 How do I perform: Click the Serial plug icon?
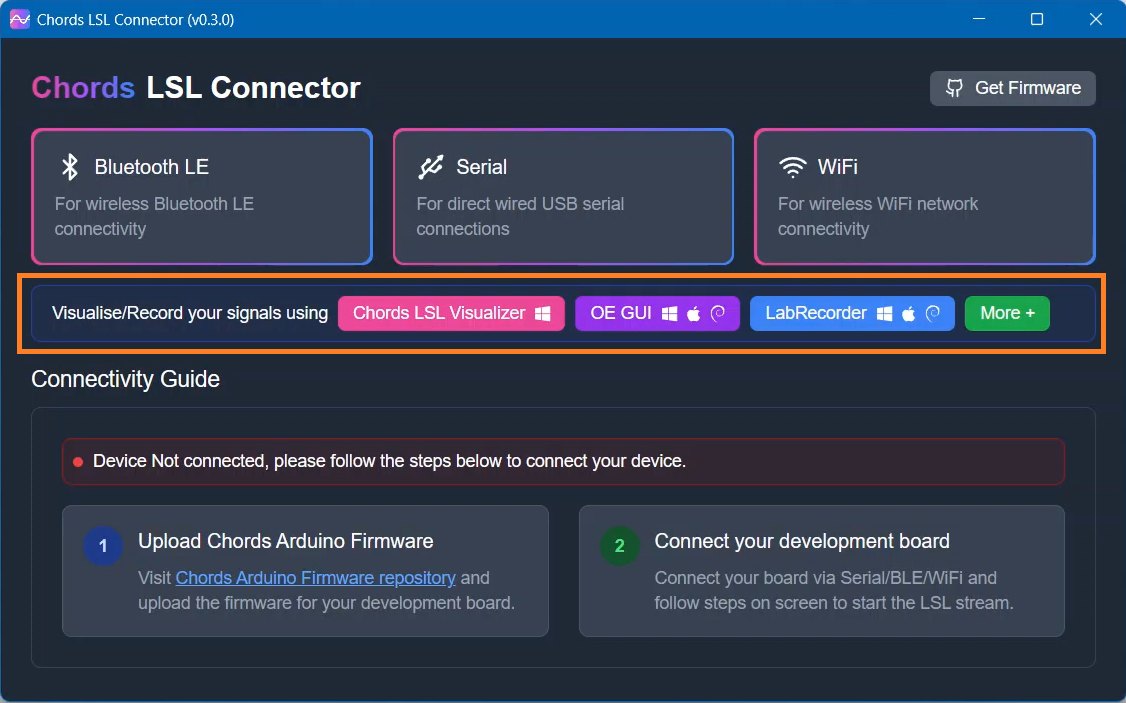click(431, 167)
